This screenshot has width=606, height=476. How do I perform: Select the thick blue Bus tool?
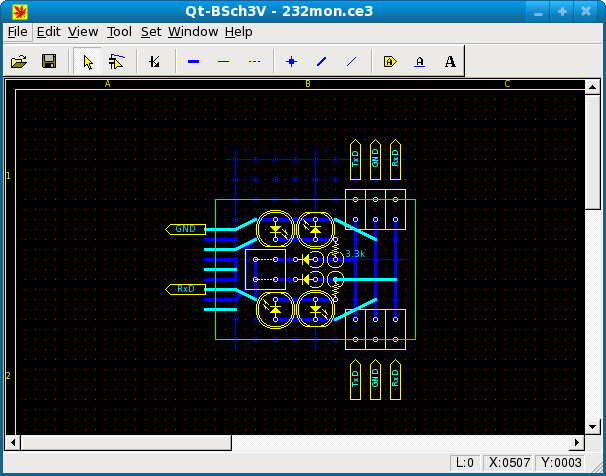tap(194, 62)
